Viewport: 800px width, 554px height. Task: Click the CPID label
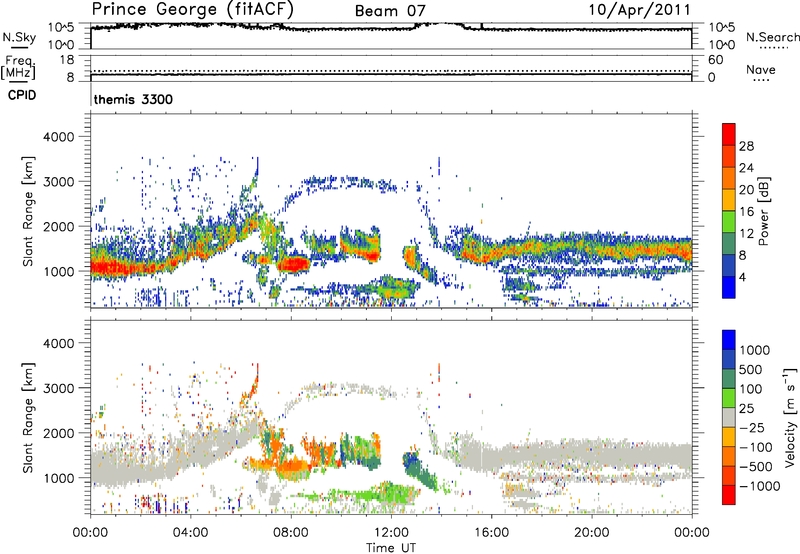(22, 95)
